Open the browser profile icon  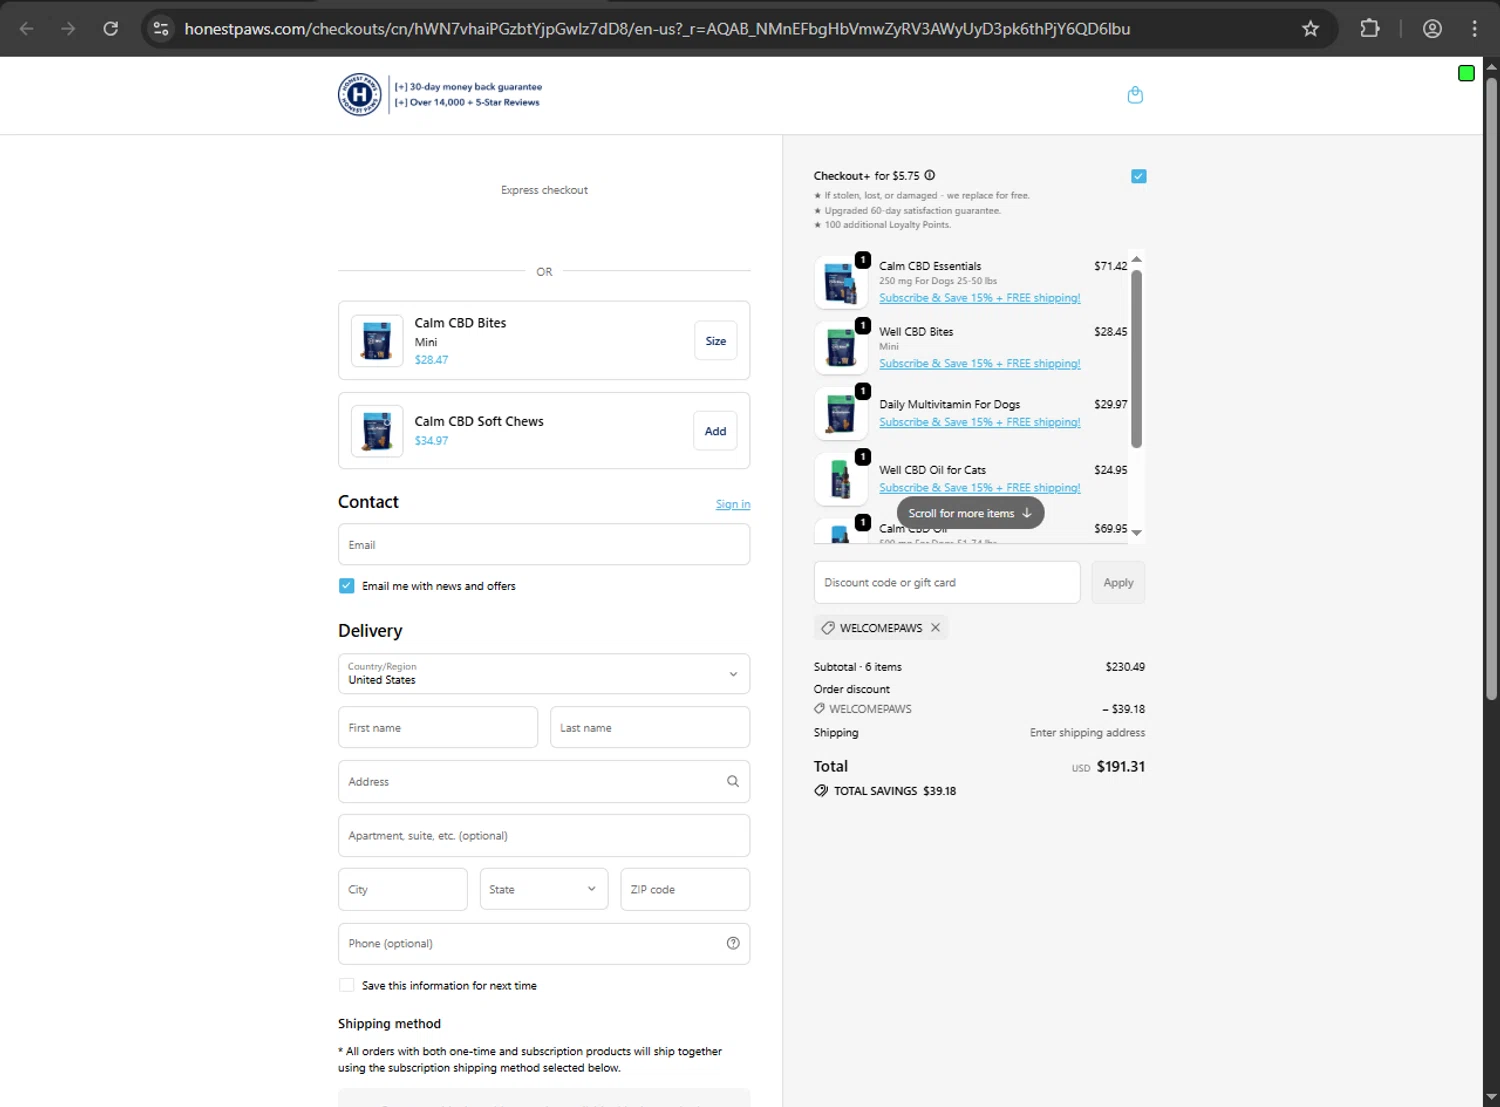1432,28
